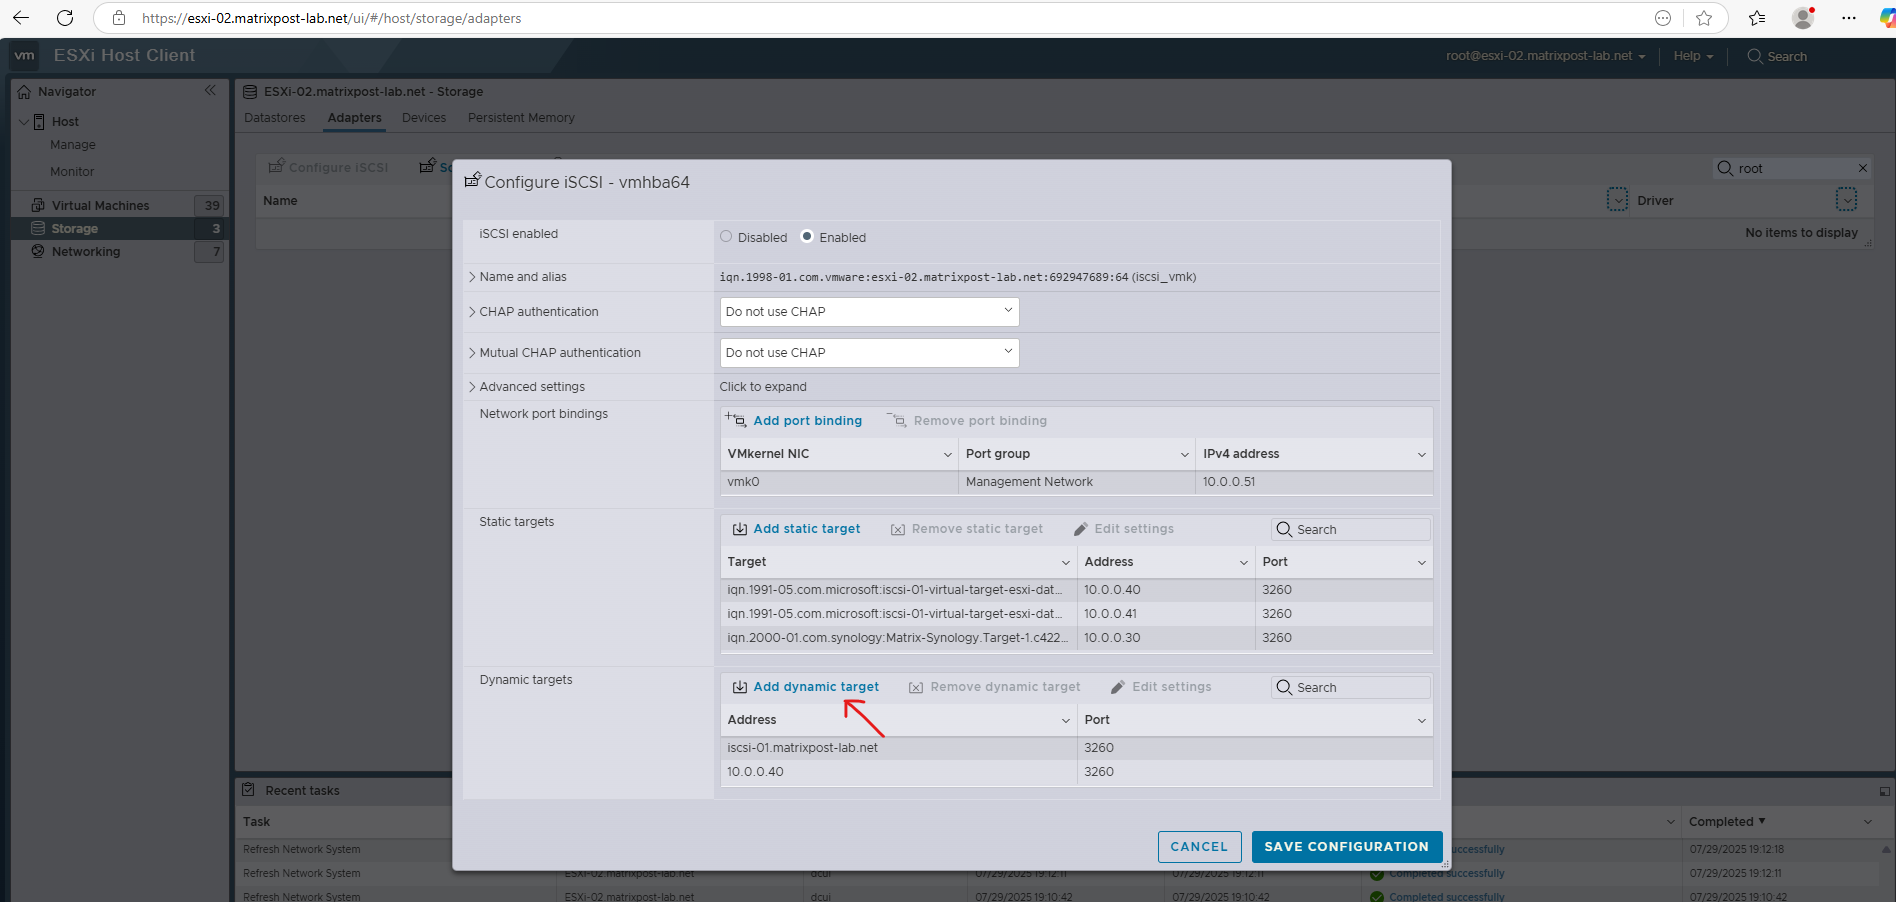Click the Search magnifier in the top bar

(1753, 56)
